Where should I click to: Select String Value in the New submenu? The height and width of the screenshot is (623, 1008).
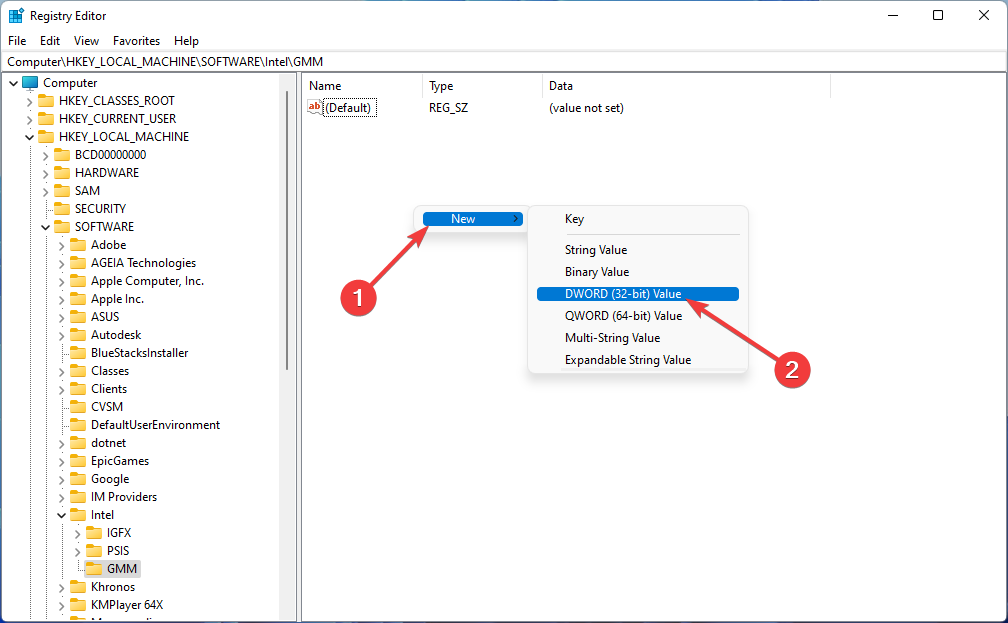tap(596, 250)
